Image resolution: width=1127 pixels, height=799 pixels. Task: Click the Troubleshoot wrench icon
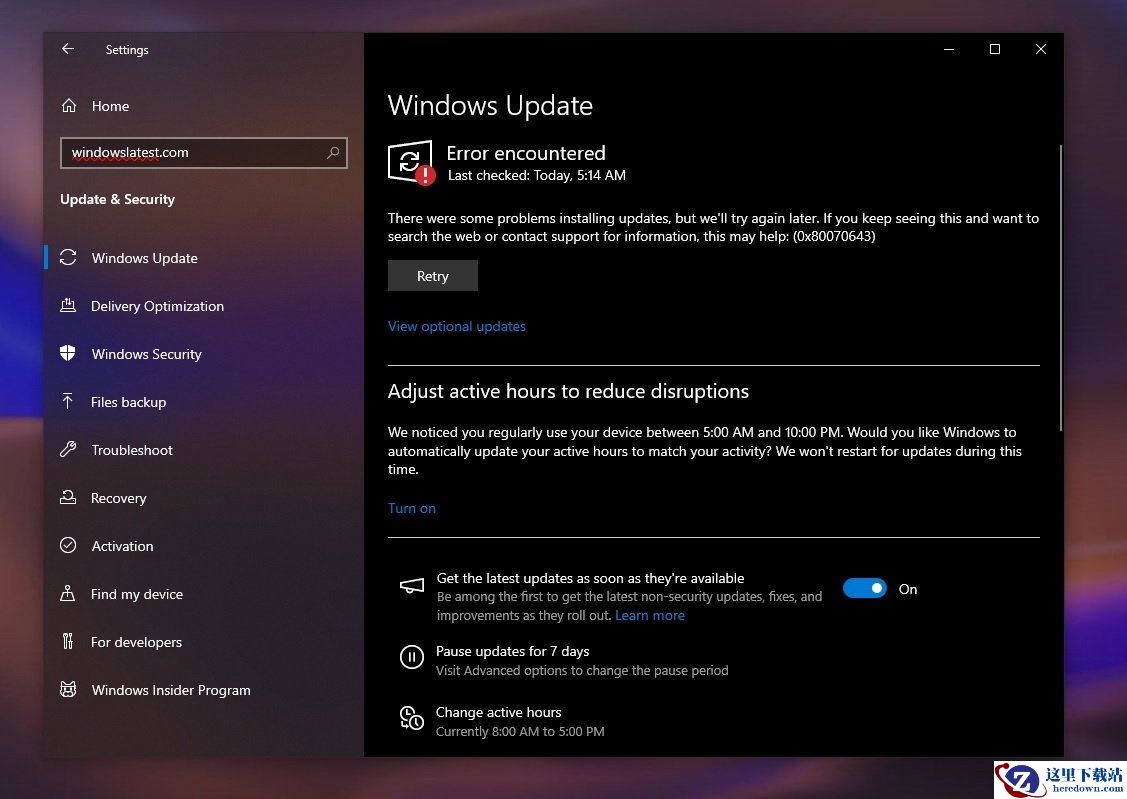pyautogui.click(x=68, y=449)
